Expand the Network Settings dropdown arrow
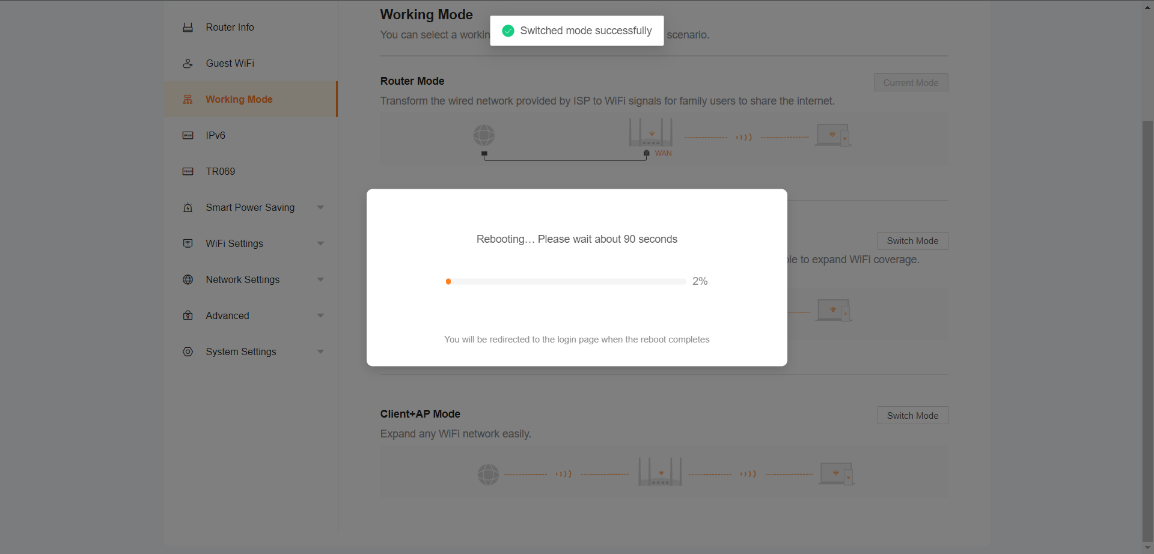This screenshot has width=1154, height=554. coord(320,280)
